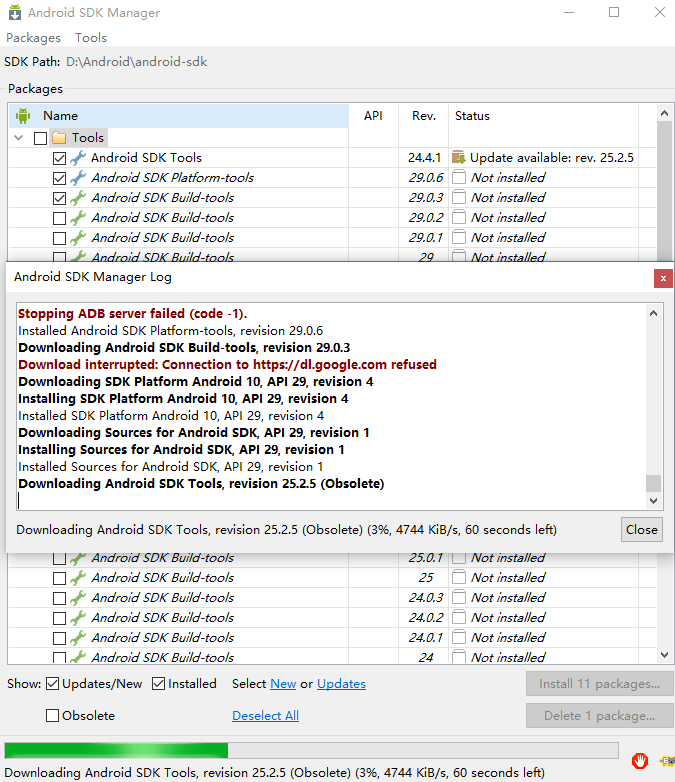Click the API column header
The image size is (675, 782).
pos(373,116)
